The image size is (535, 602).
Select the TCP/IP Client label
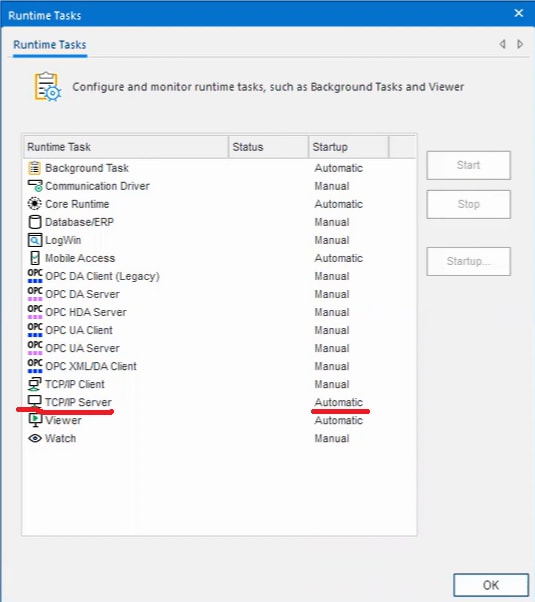pos(75,385)
